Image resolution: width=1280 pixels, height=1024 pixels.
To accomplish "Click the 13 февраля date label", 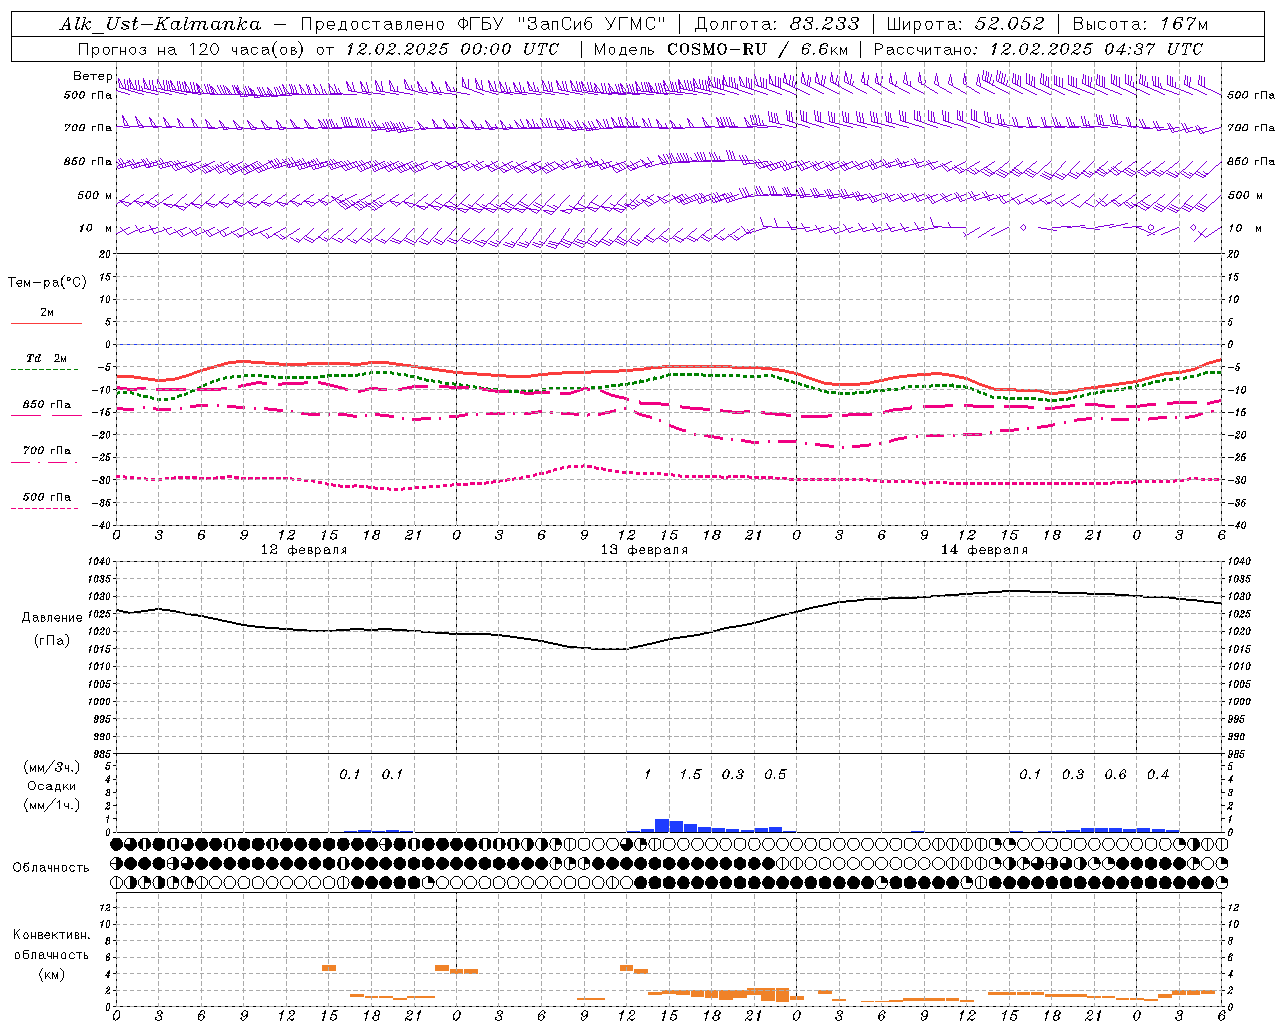I will (x=644, y=550).
